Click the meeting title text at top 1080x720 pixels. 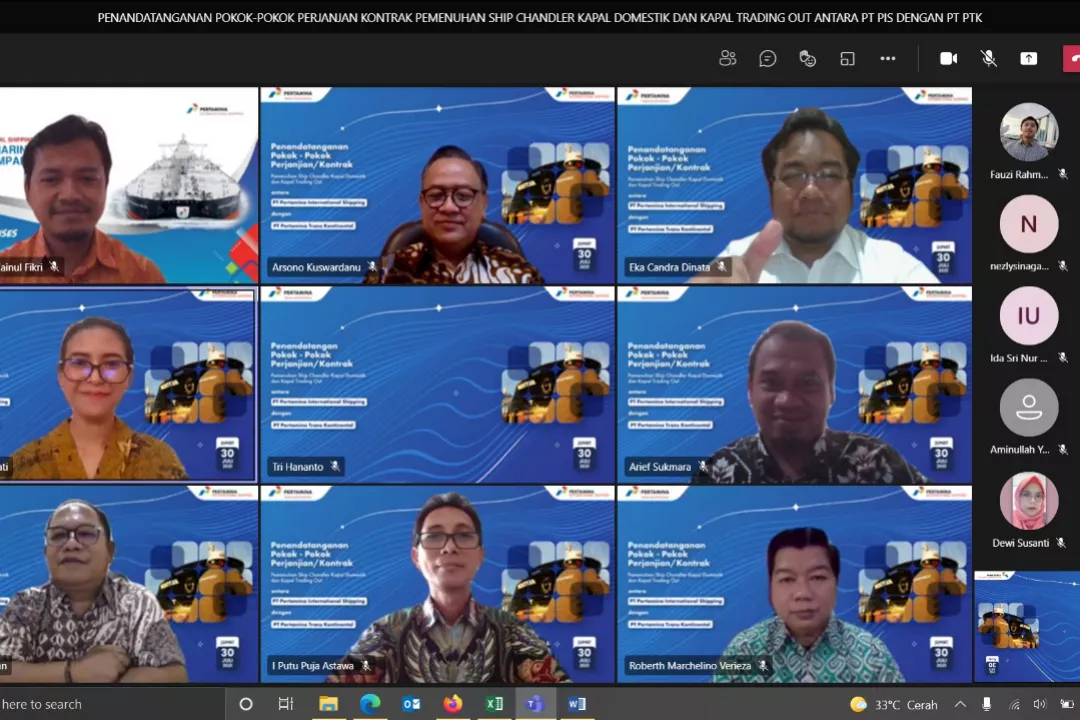(540, 18)
